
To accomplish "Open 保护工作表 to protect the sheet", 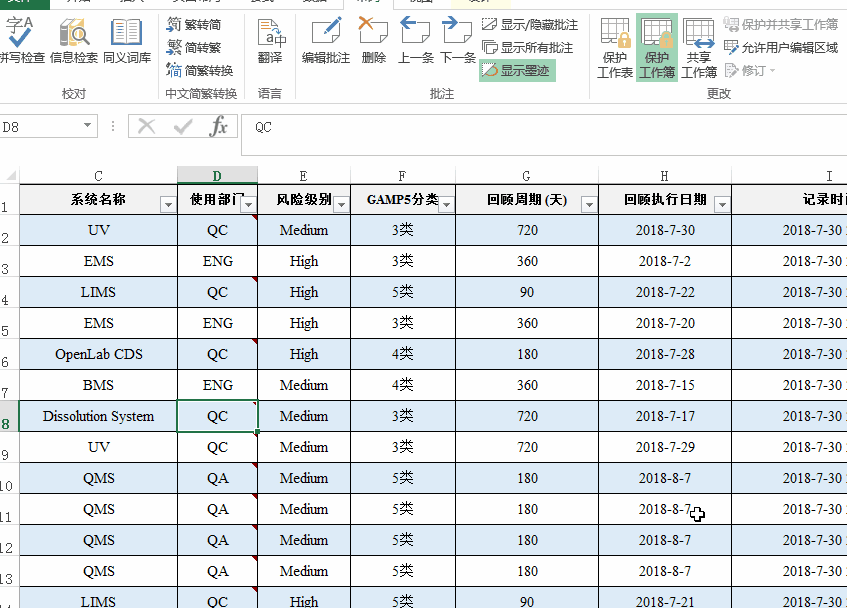I will (615, 45).
